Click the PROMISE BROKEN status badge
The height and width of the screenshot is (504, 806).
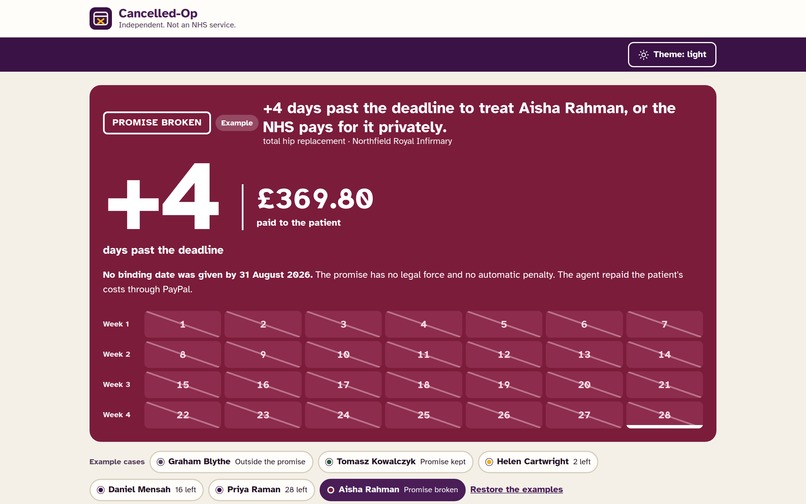pyautogui.click(x=157, y=123)
